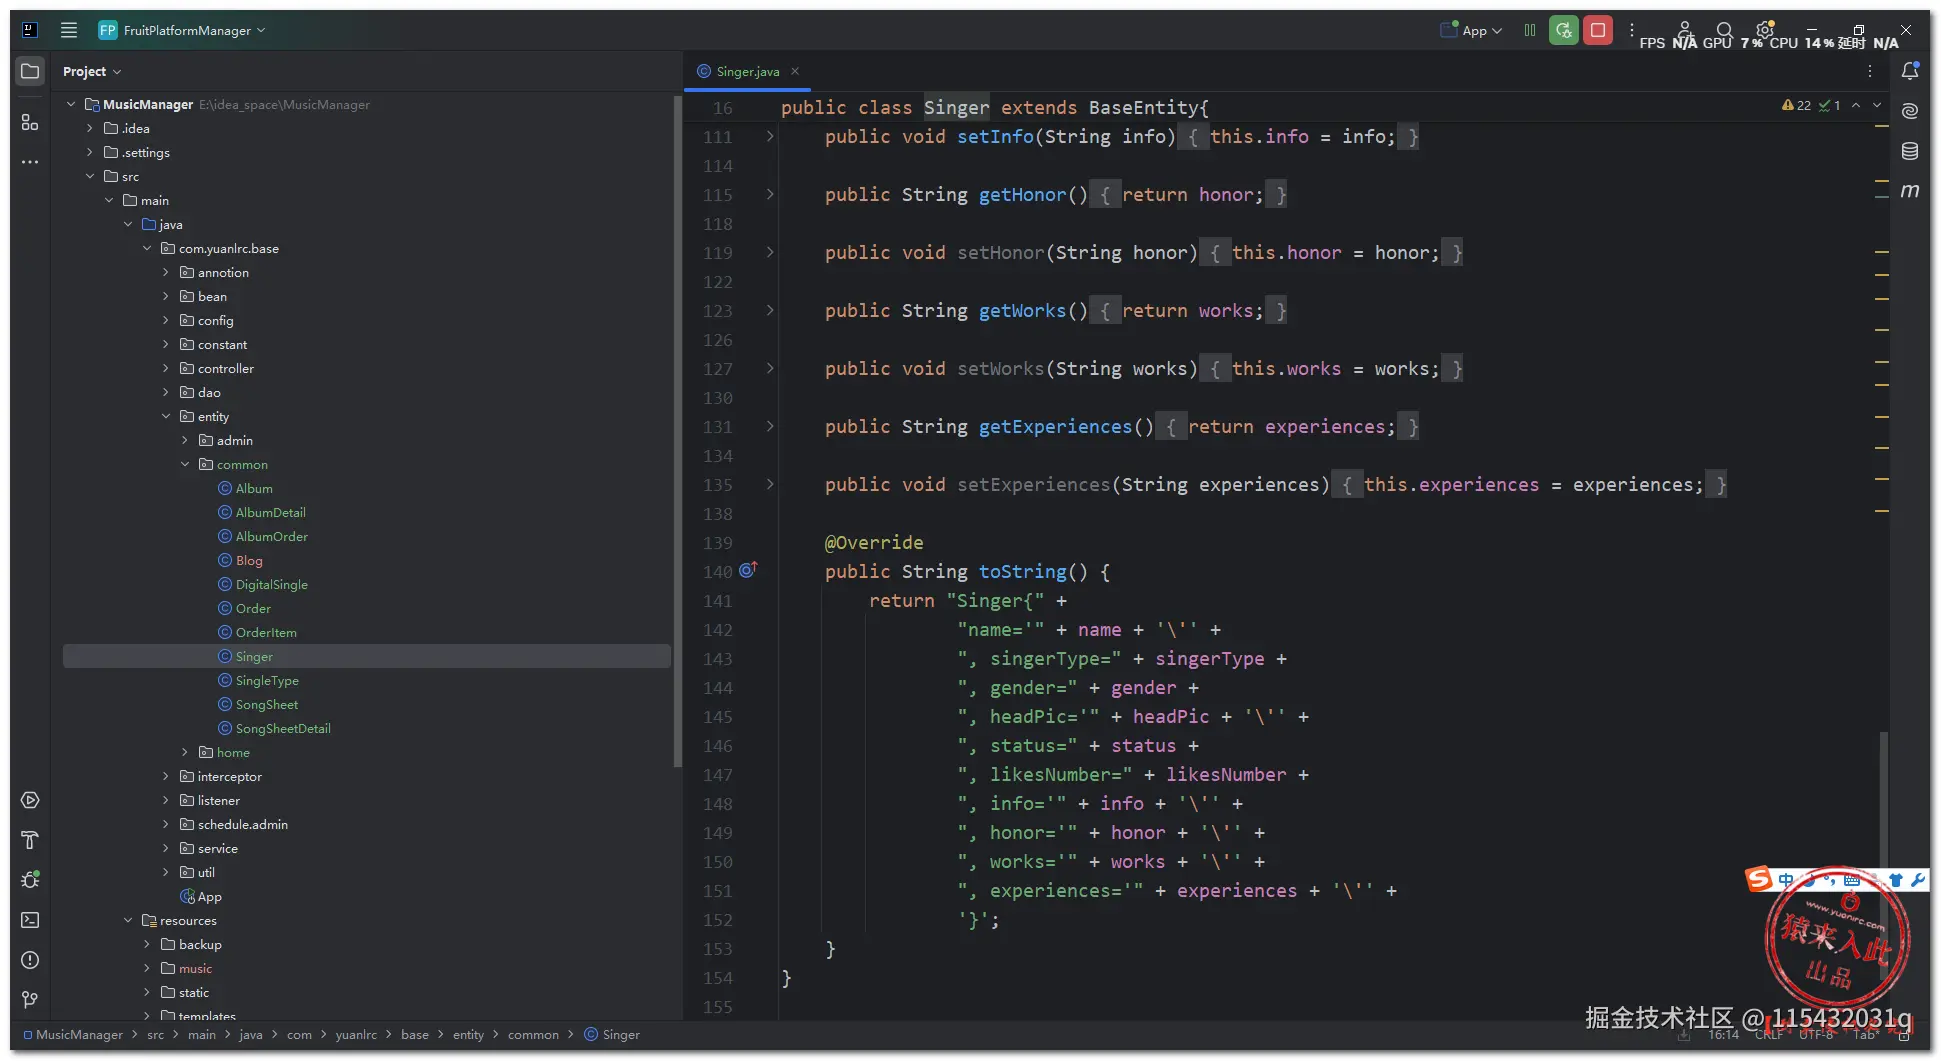Open the Database tool window
The image size is (1941, 1061).
coord(1910,151)
